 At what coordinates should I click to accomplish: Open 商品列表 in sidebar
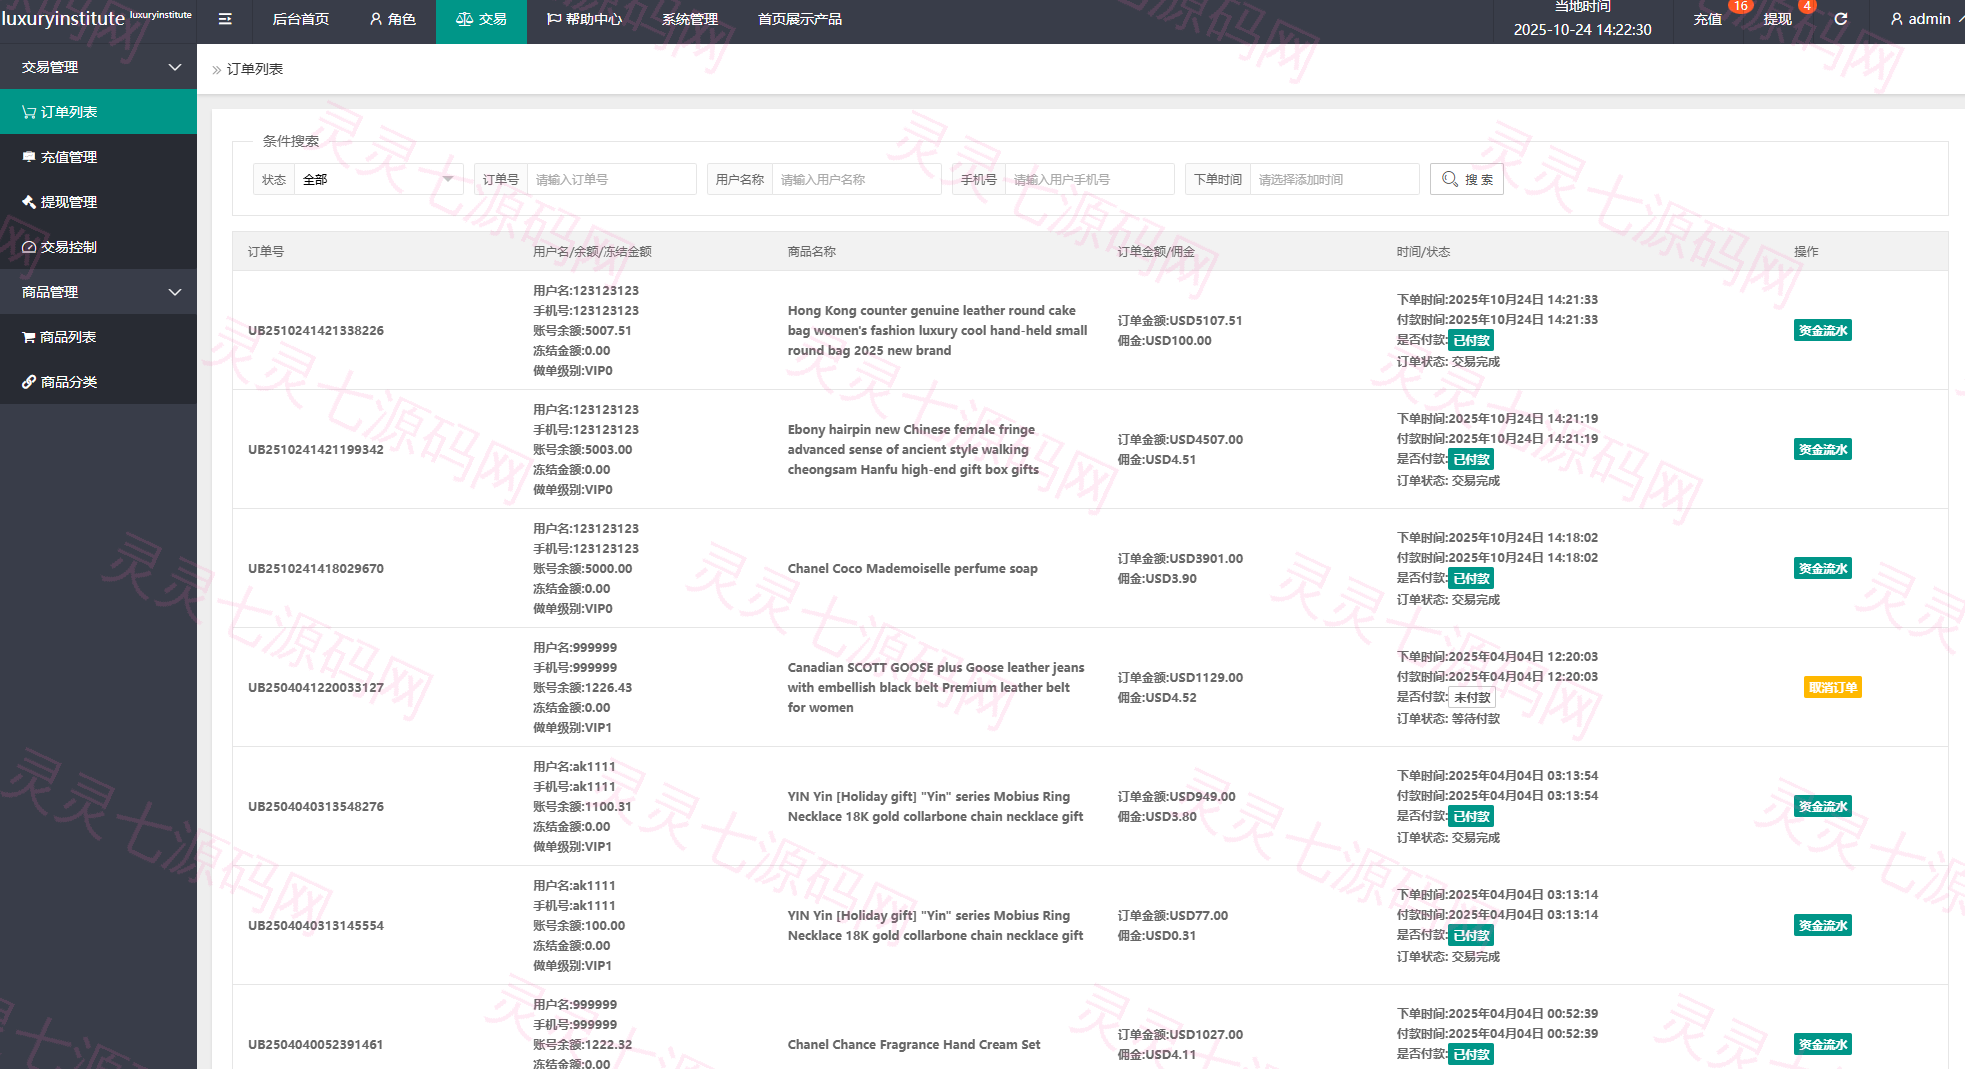98,337
